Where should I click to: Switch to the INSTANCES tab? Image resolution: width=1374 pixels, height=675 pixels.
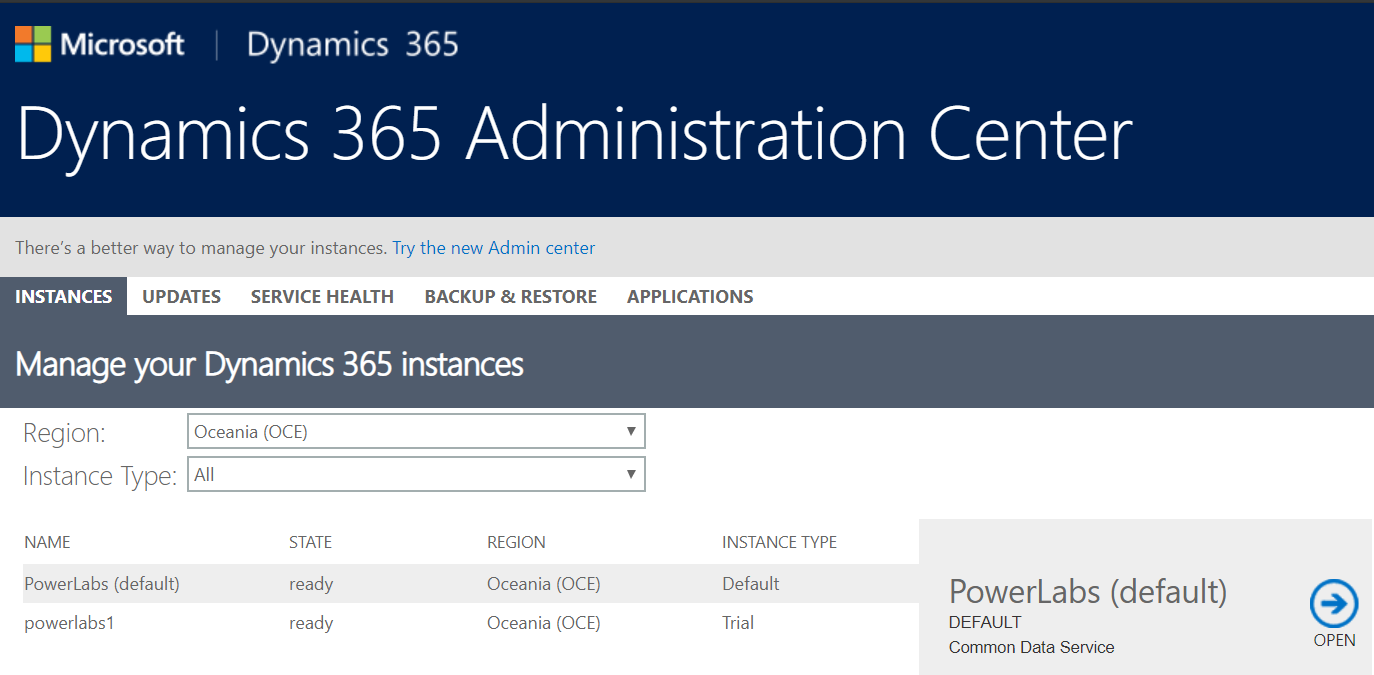pos(63,297)
